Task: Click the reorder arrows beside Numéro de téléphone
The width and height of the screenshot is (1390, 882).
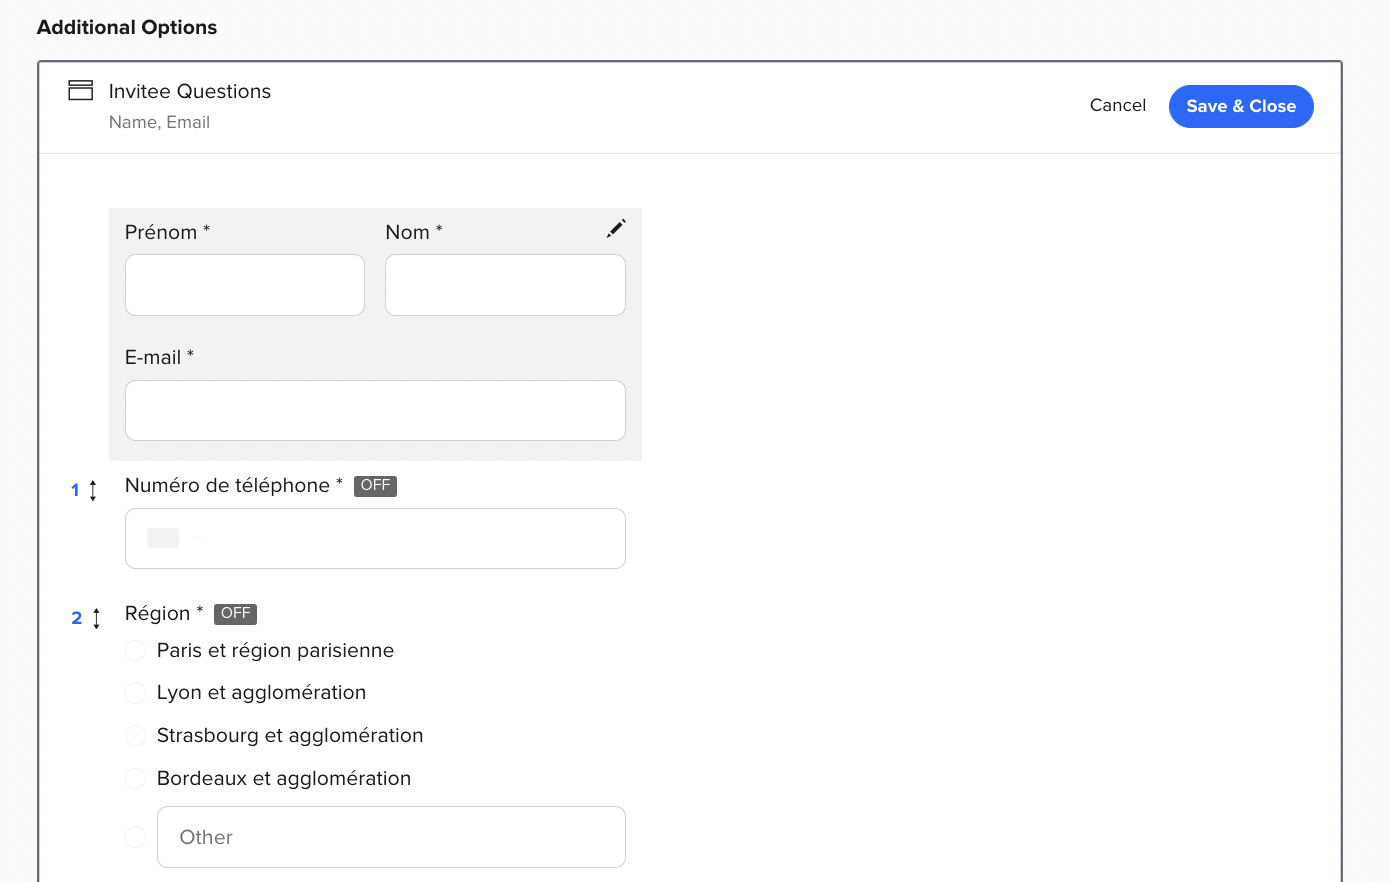Action: pos(95,490)
